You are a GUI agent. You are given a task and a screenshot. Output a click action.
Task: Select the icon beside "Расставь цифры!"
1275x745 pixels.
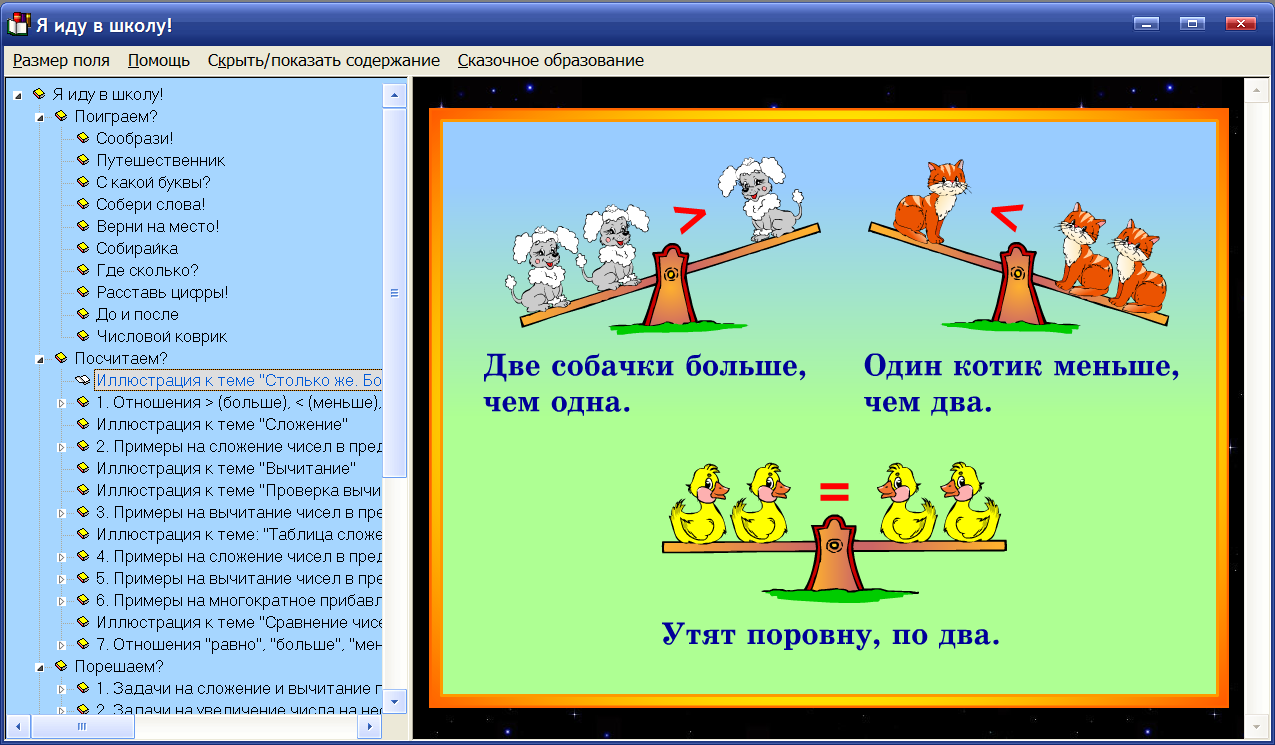(x=83, y=292)
